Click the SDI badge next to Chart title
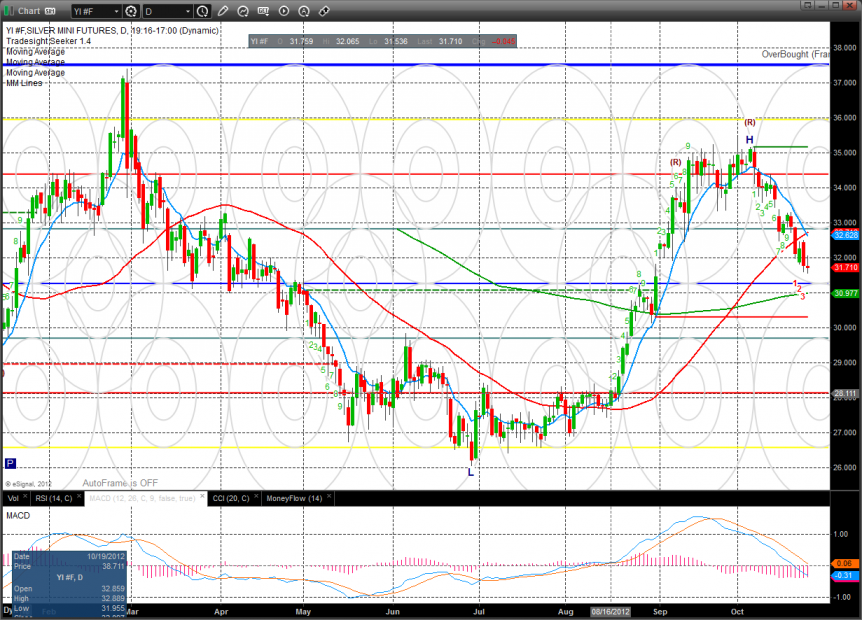Image resolution: width=862 pixels, height=620 pixels. click(50, 11)
